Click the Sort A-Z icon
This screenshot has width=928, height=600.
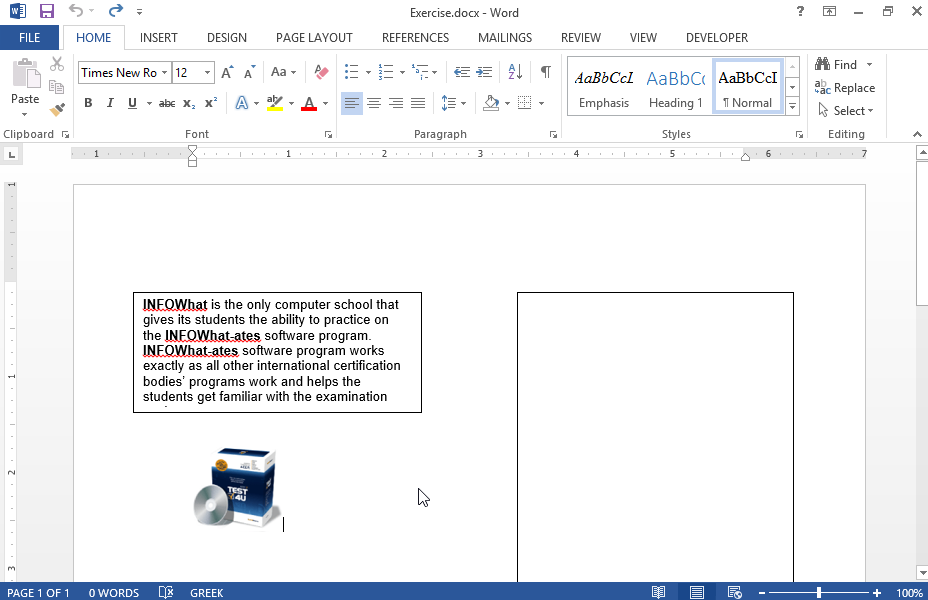coord(515,72)
